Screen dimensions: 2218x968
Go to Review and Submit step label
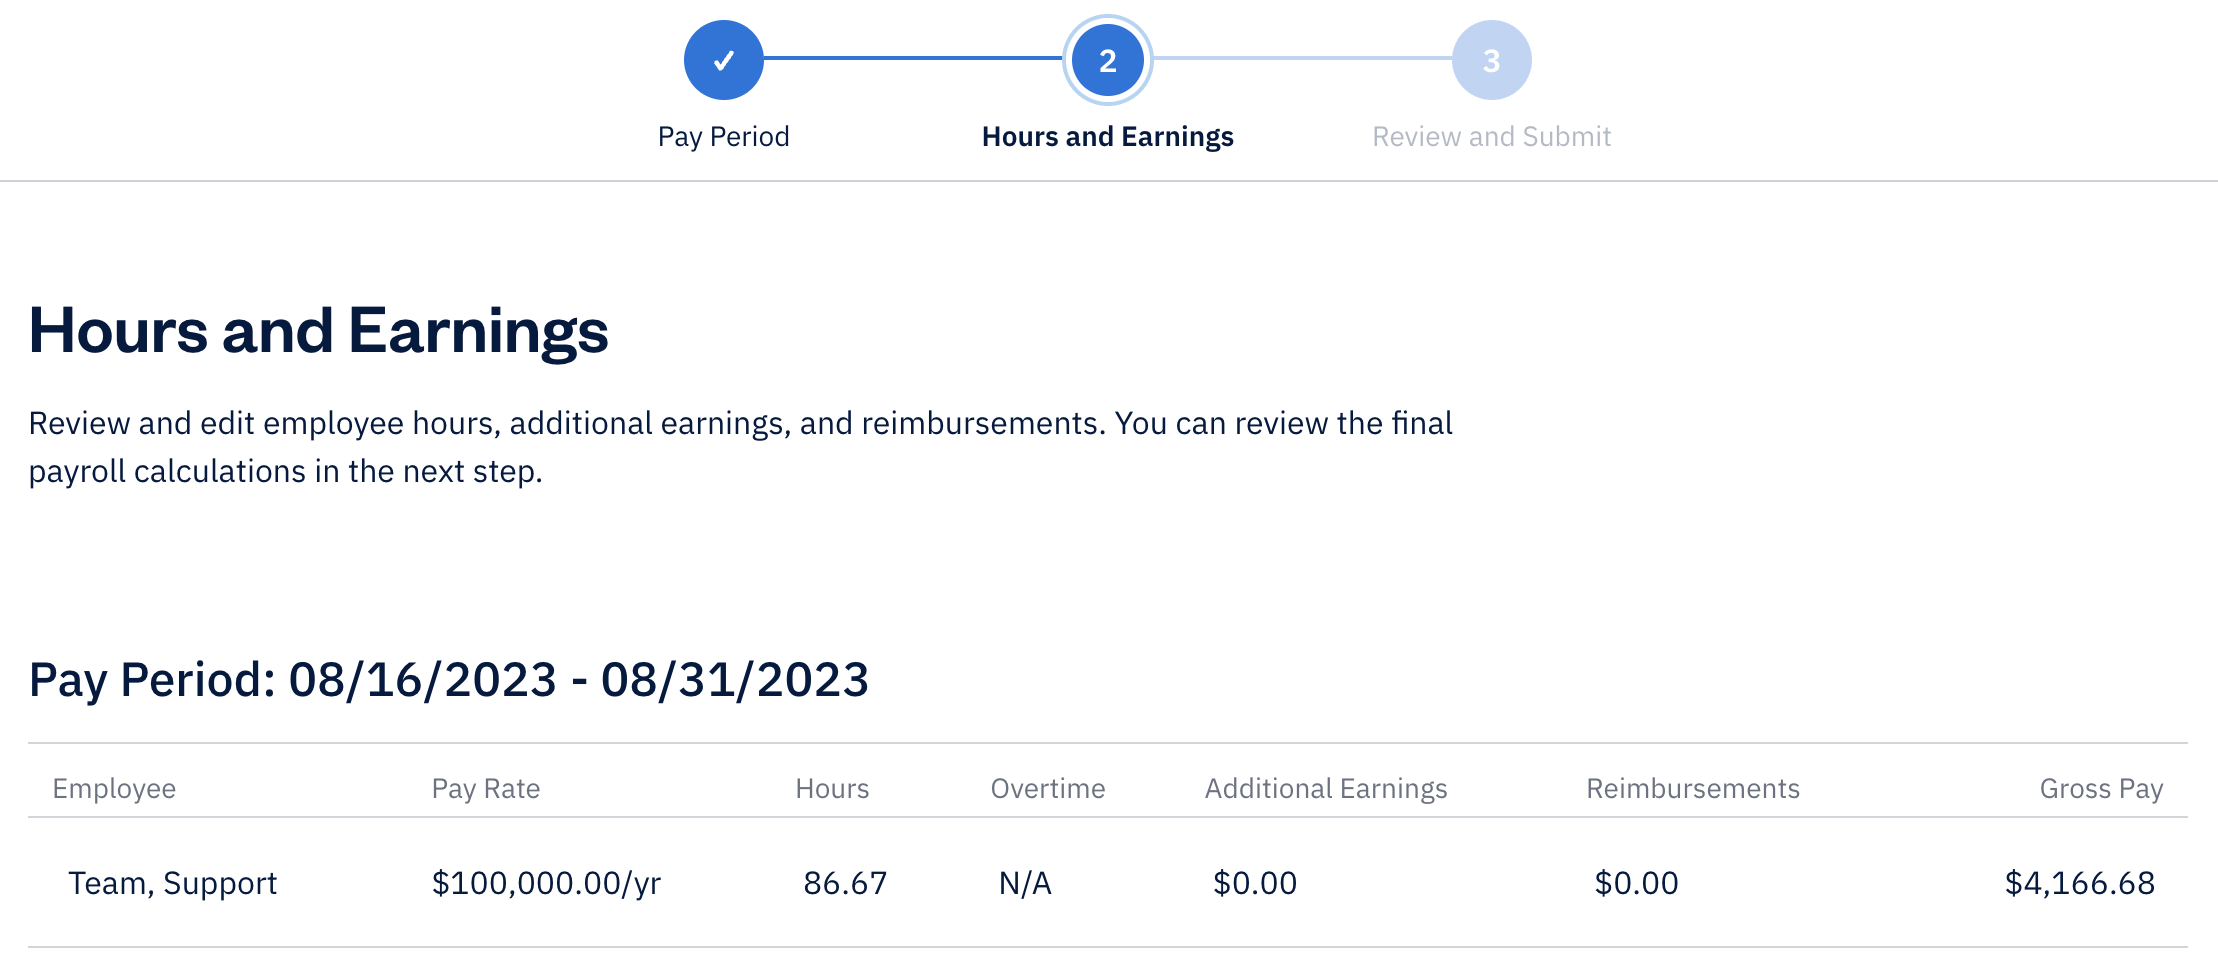[1491, 136]
